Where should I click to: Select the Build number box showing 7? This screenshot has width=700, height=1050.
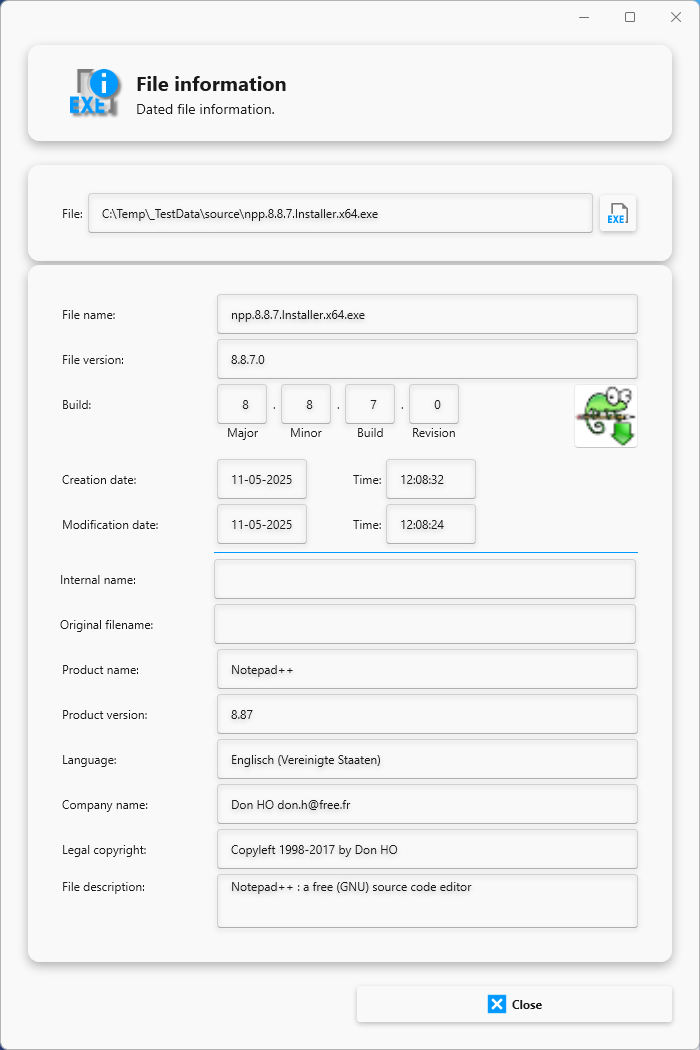[370, 404]
